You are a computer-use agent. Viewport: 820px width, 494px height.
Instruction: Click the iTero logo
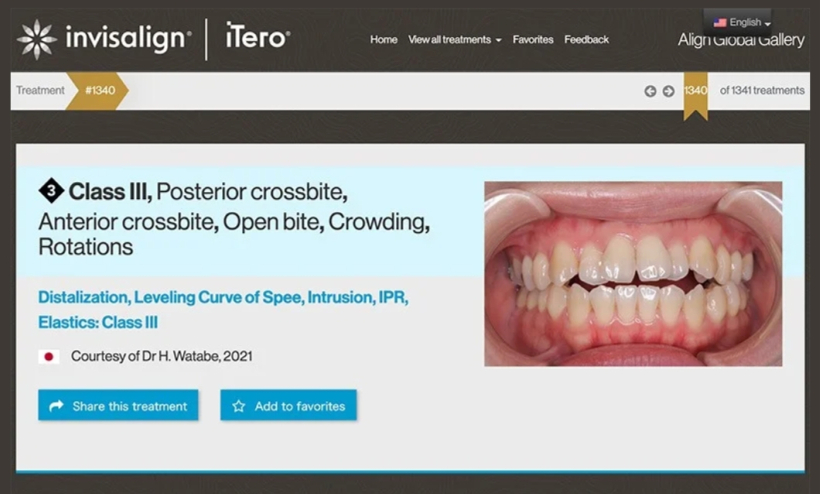click(x=257, y=36)
